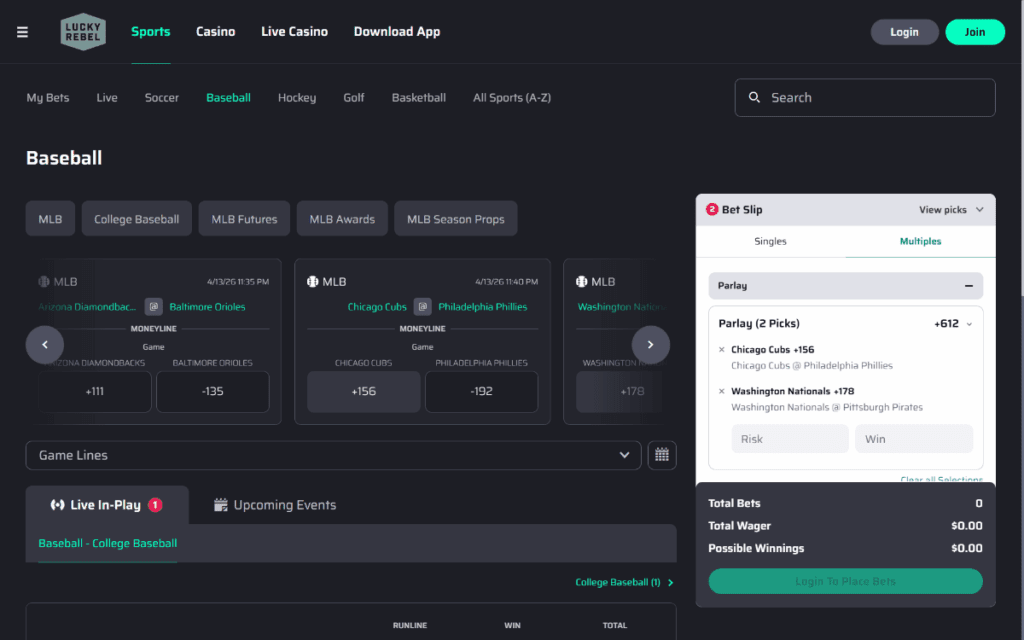Click the @ icon between Cubs and Phillies
The height and width of the screenshot is (640, 1024).
pos(423,306)
